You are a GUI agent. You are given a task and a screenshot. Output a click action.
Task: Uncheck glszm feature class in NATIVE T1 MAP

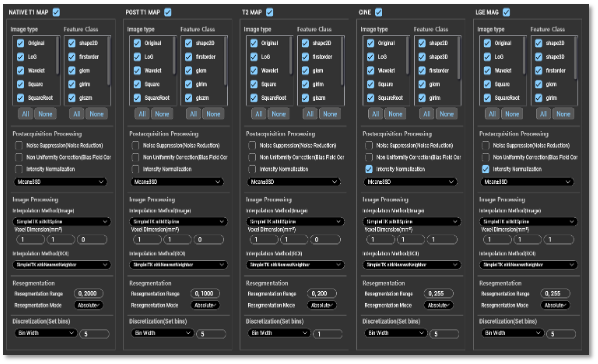pyautogui.click(x=72, y=98)
